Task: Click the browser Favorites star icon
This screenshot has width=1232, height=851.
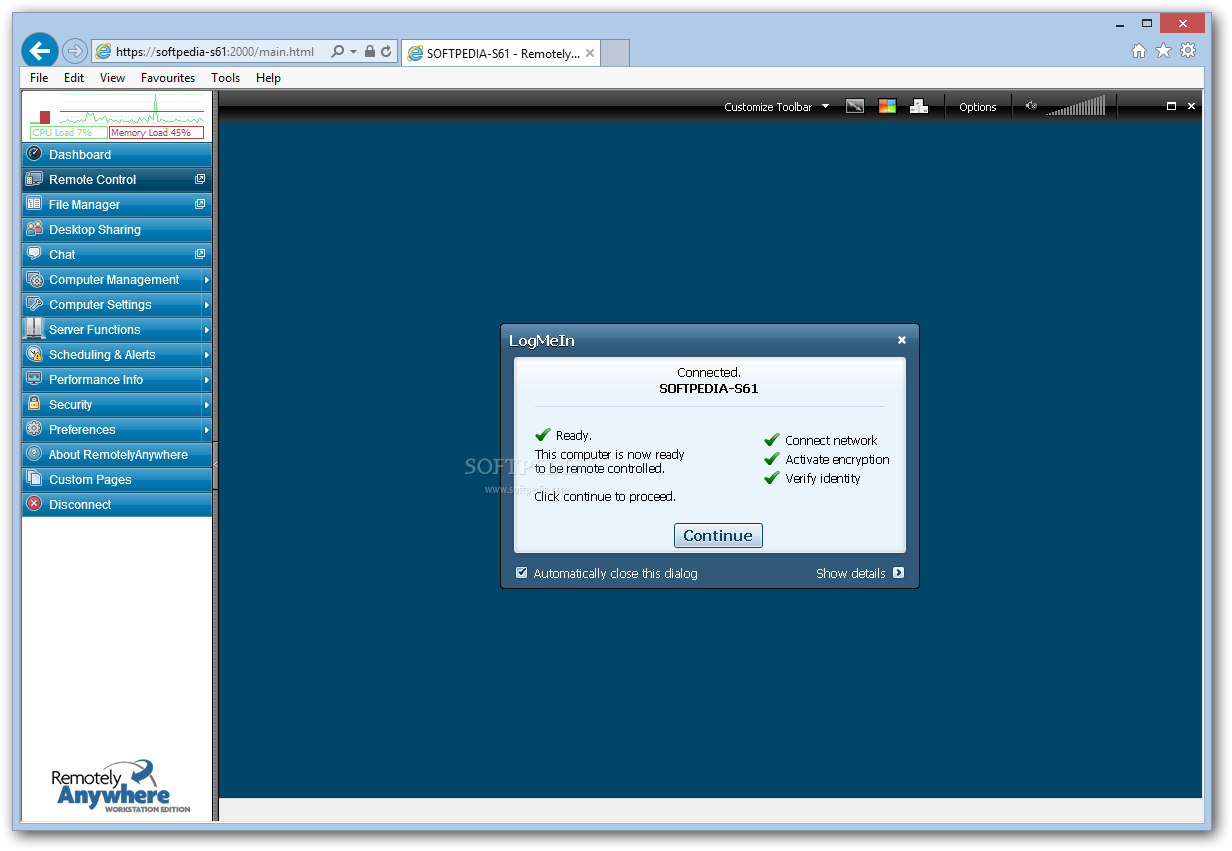Action: pos(1163,51)
